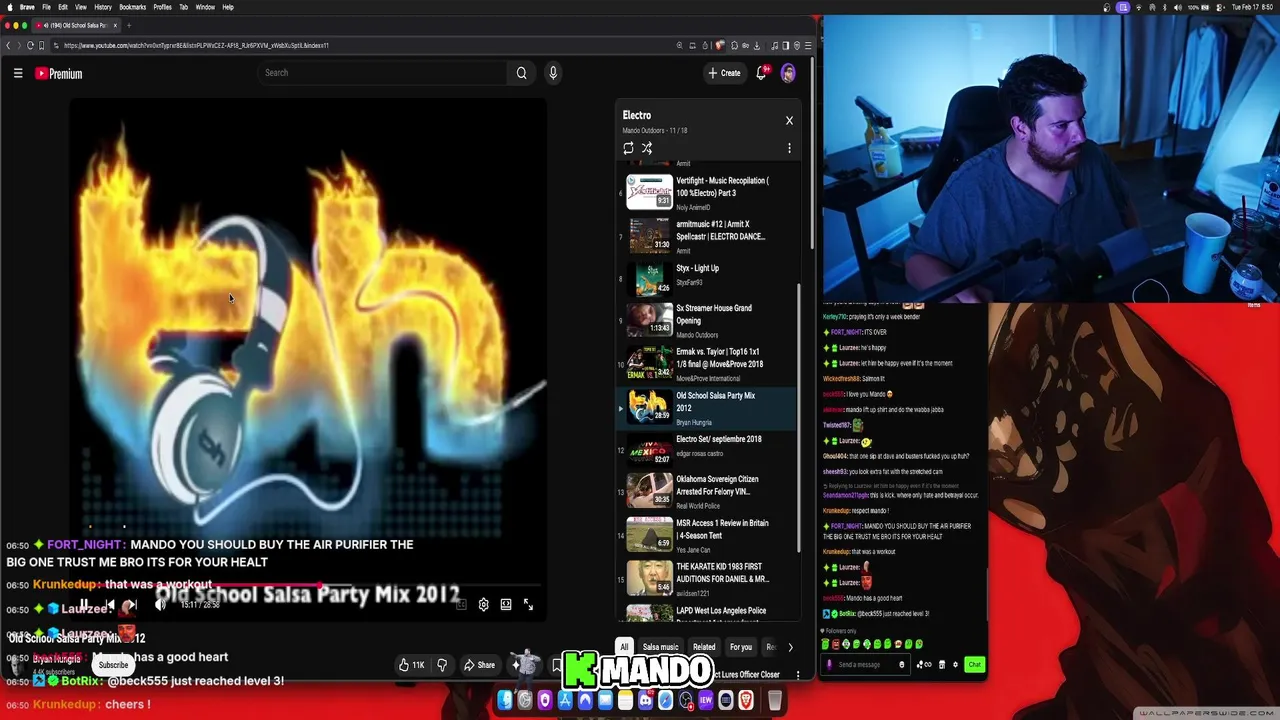Click the Share button under the video

coord(479,665)
